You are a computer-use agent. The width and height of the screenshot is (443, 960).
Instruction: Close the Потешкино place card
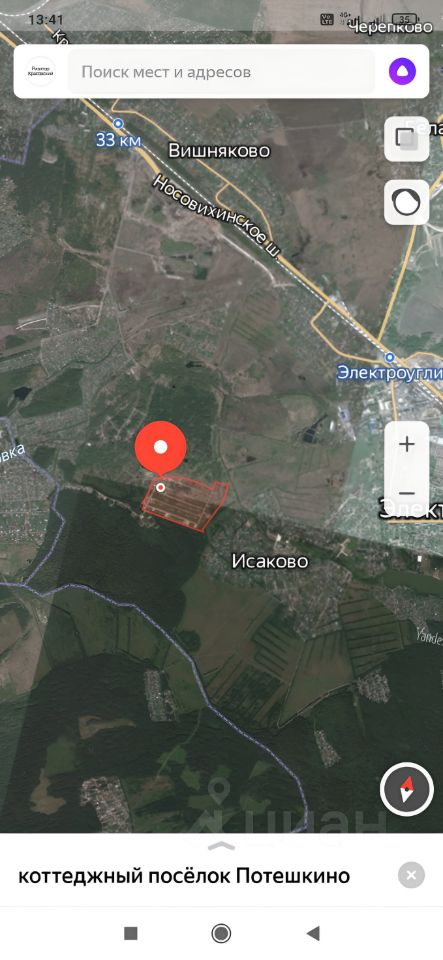click(x=411, y=875)
